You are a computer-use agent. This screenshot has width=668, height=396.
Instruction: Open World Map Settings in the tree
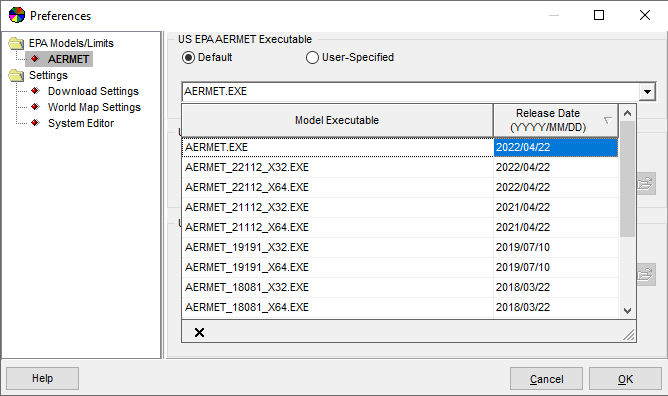94,107
